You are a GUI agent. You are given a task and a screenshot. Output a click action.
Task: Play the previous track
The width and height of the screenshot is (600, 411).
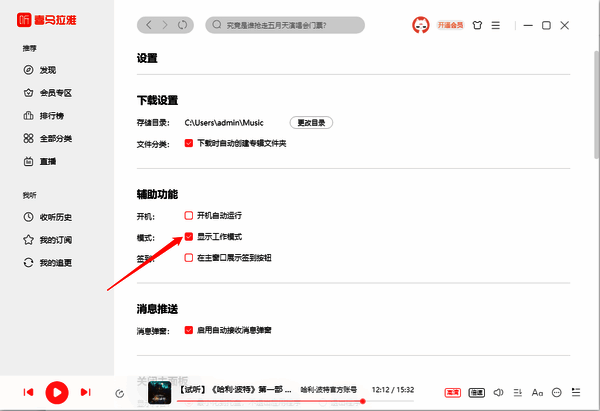pos(29,392)
